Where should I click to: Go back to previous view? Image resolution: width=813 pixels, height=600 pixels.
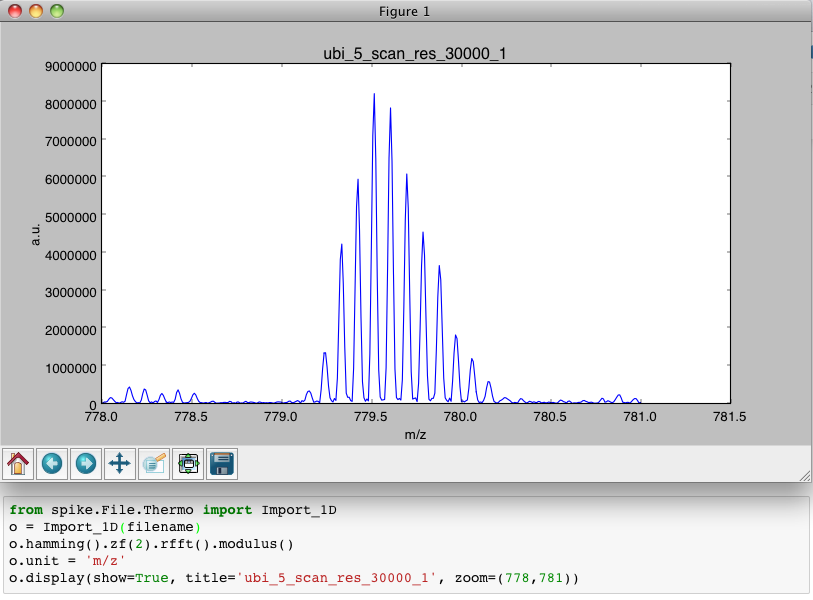[x=52, y=463]
